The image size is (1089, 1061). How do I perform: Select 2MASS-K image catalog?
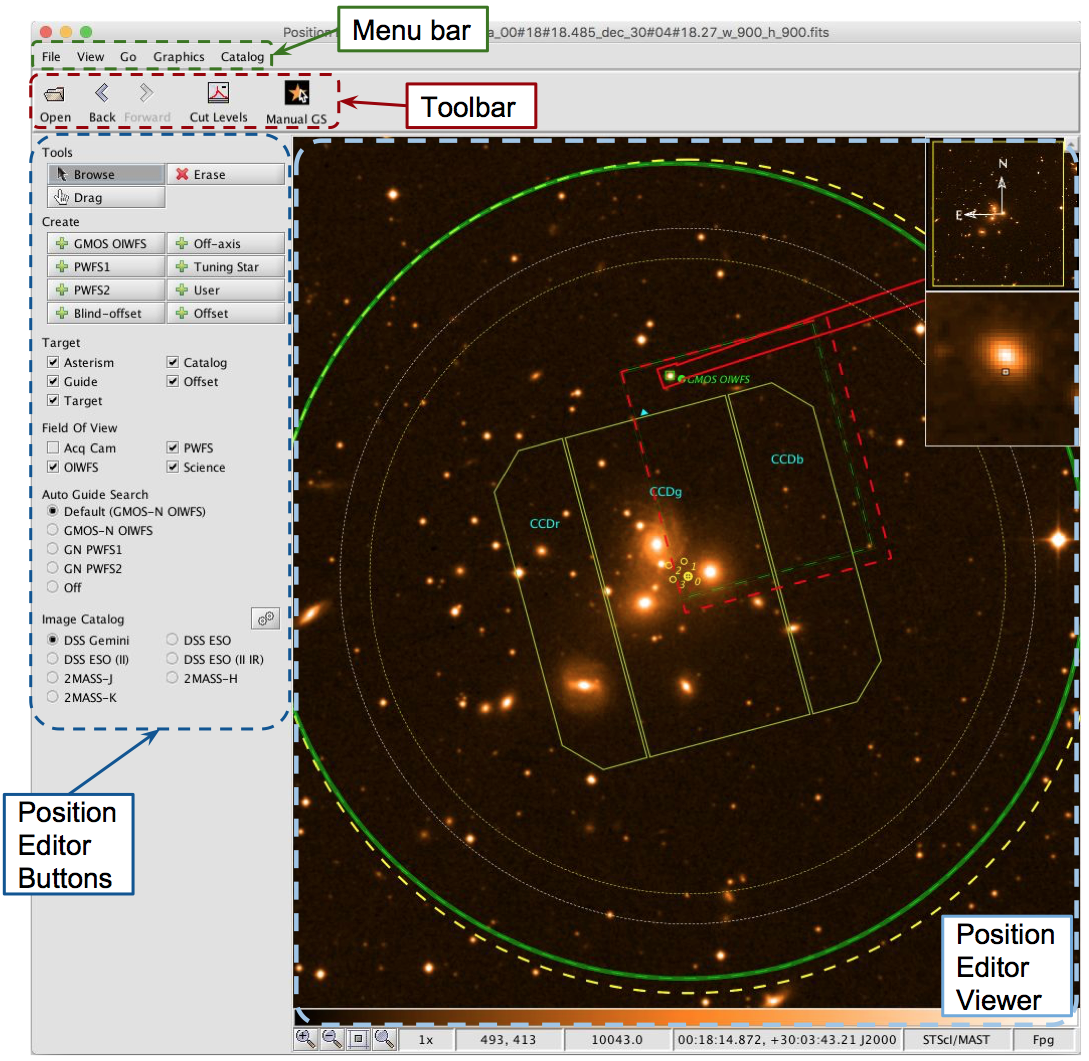(x=53, y=697)
